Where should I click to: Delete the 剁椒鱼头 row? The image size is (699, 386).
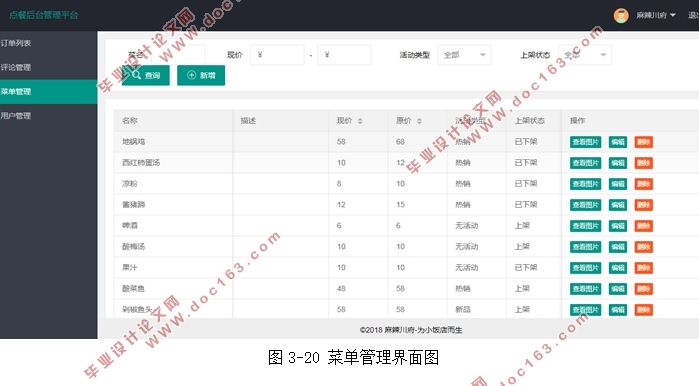[x=644, y=310]
